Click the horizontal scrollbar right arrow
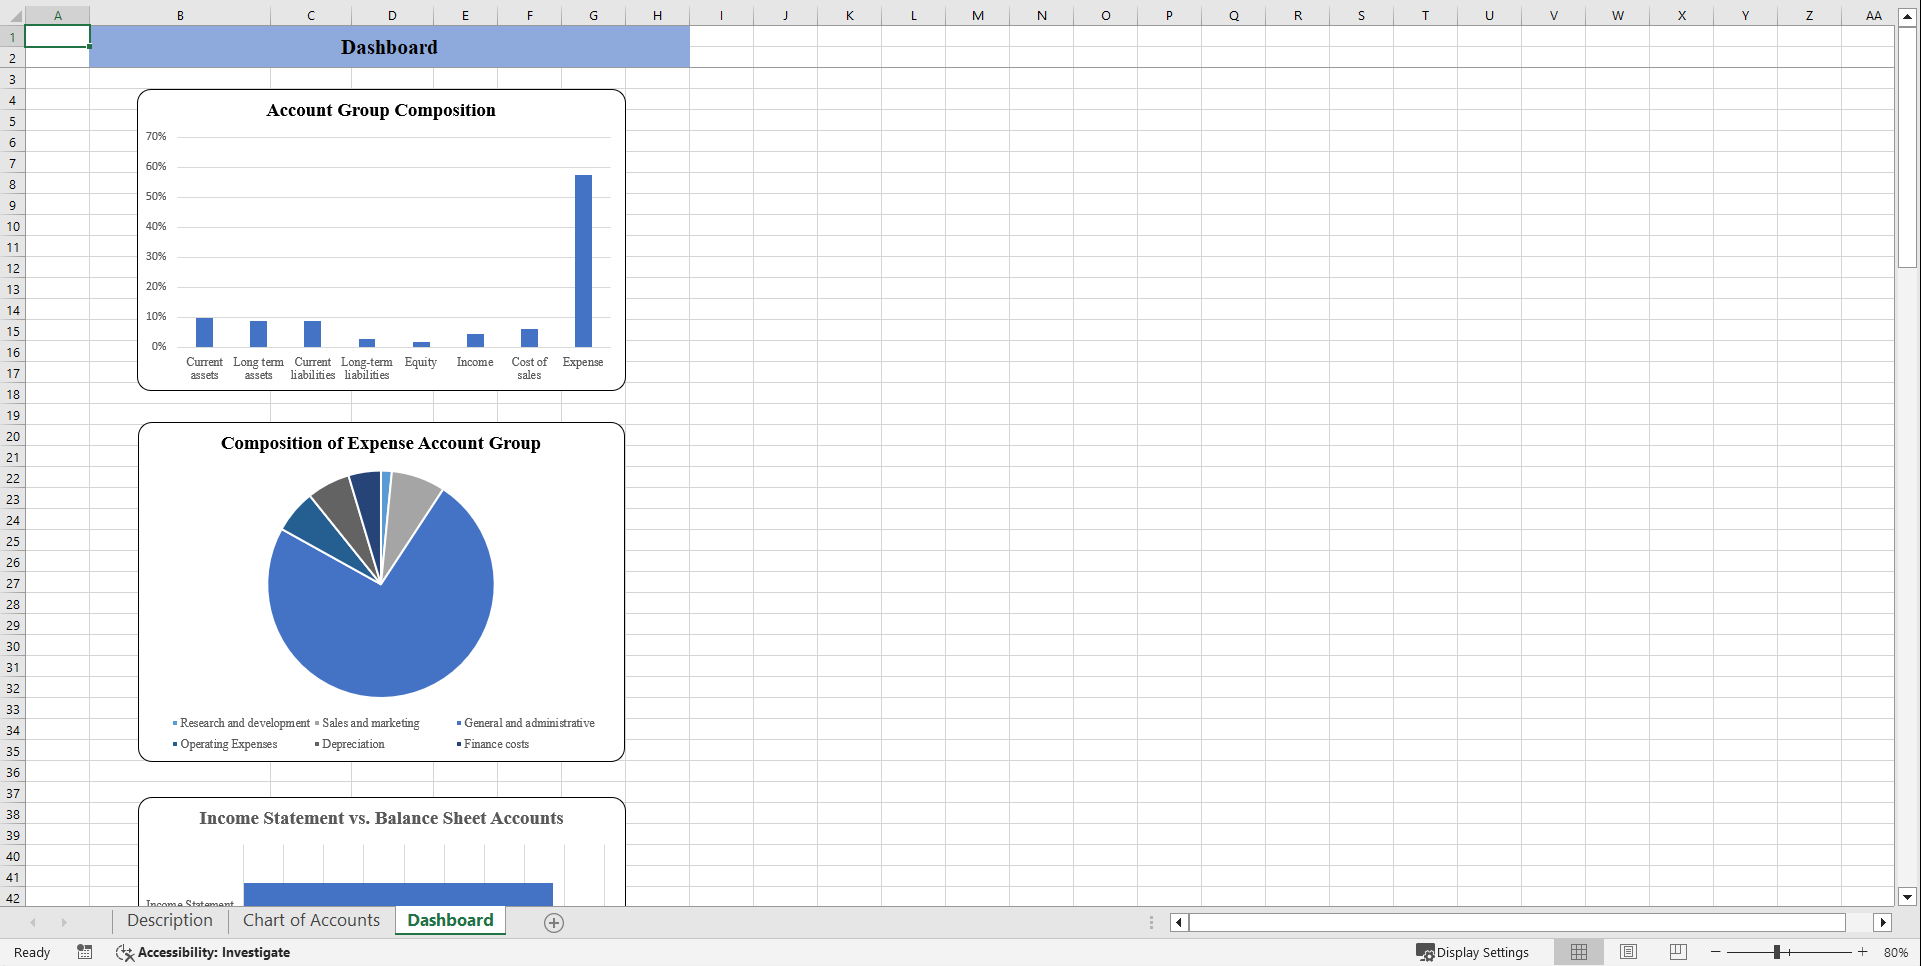The image size is (1921, 966). (1883, 922)
